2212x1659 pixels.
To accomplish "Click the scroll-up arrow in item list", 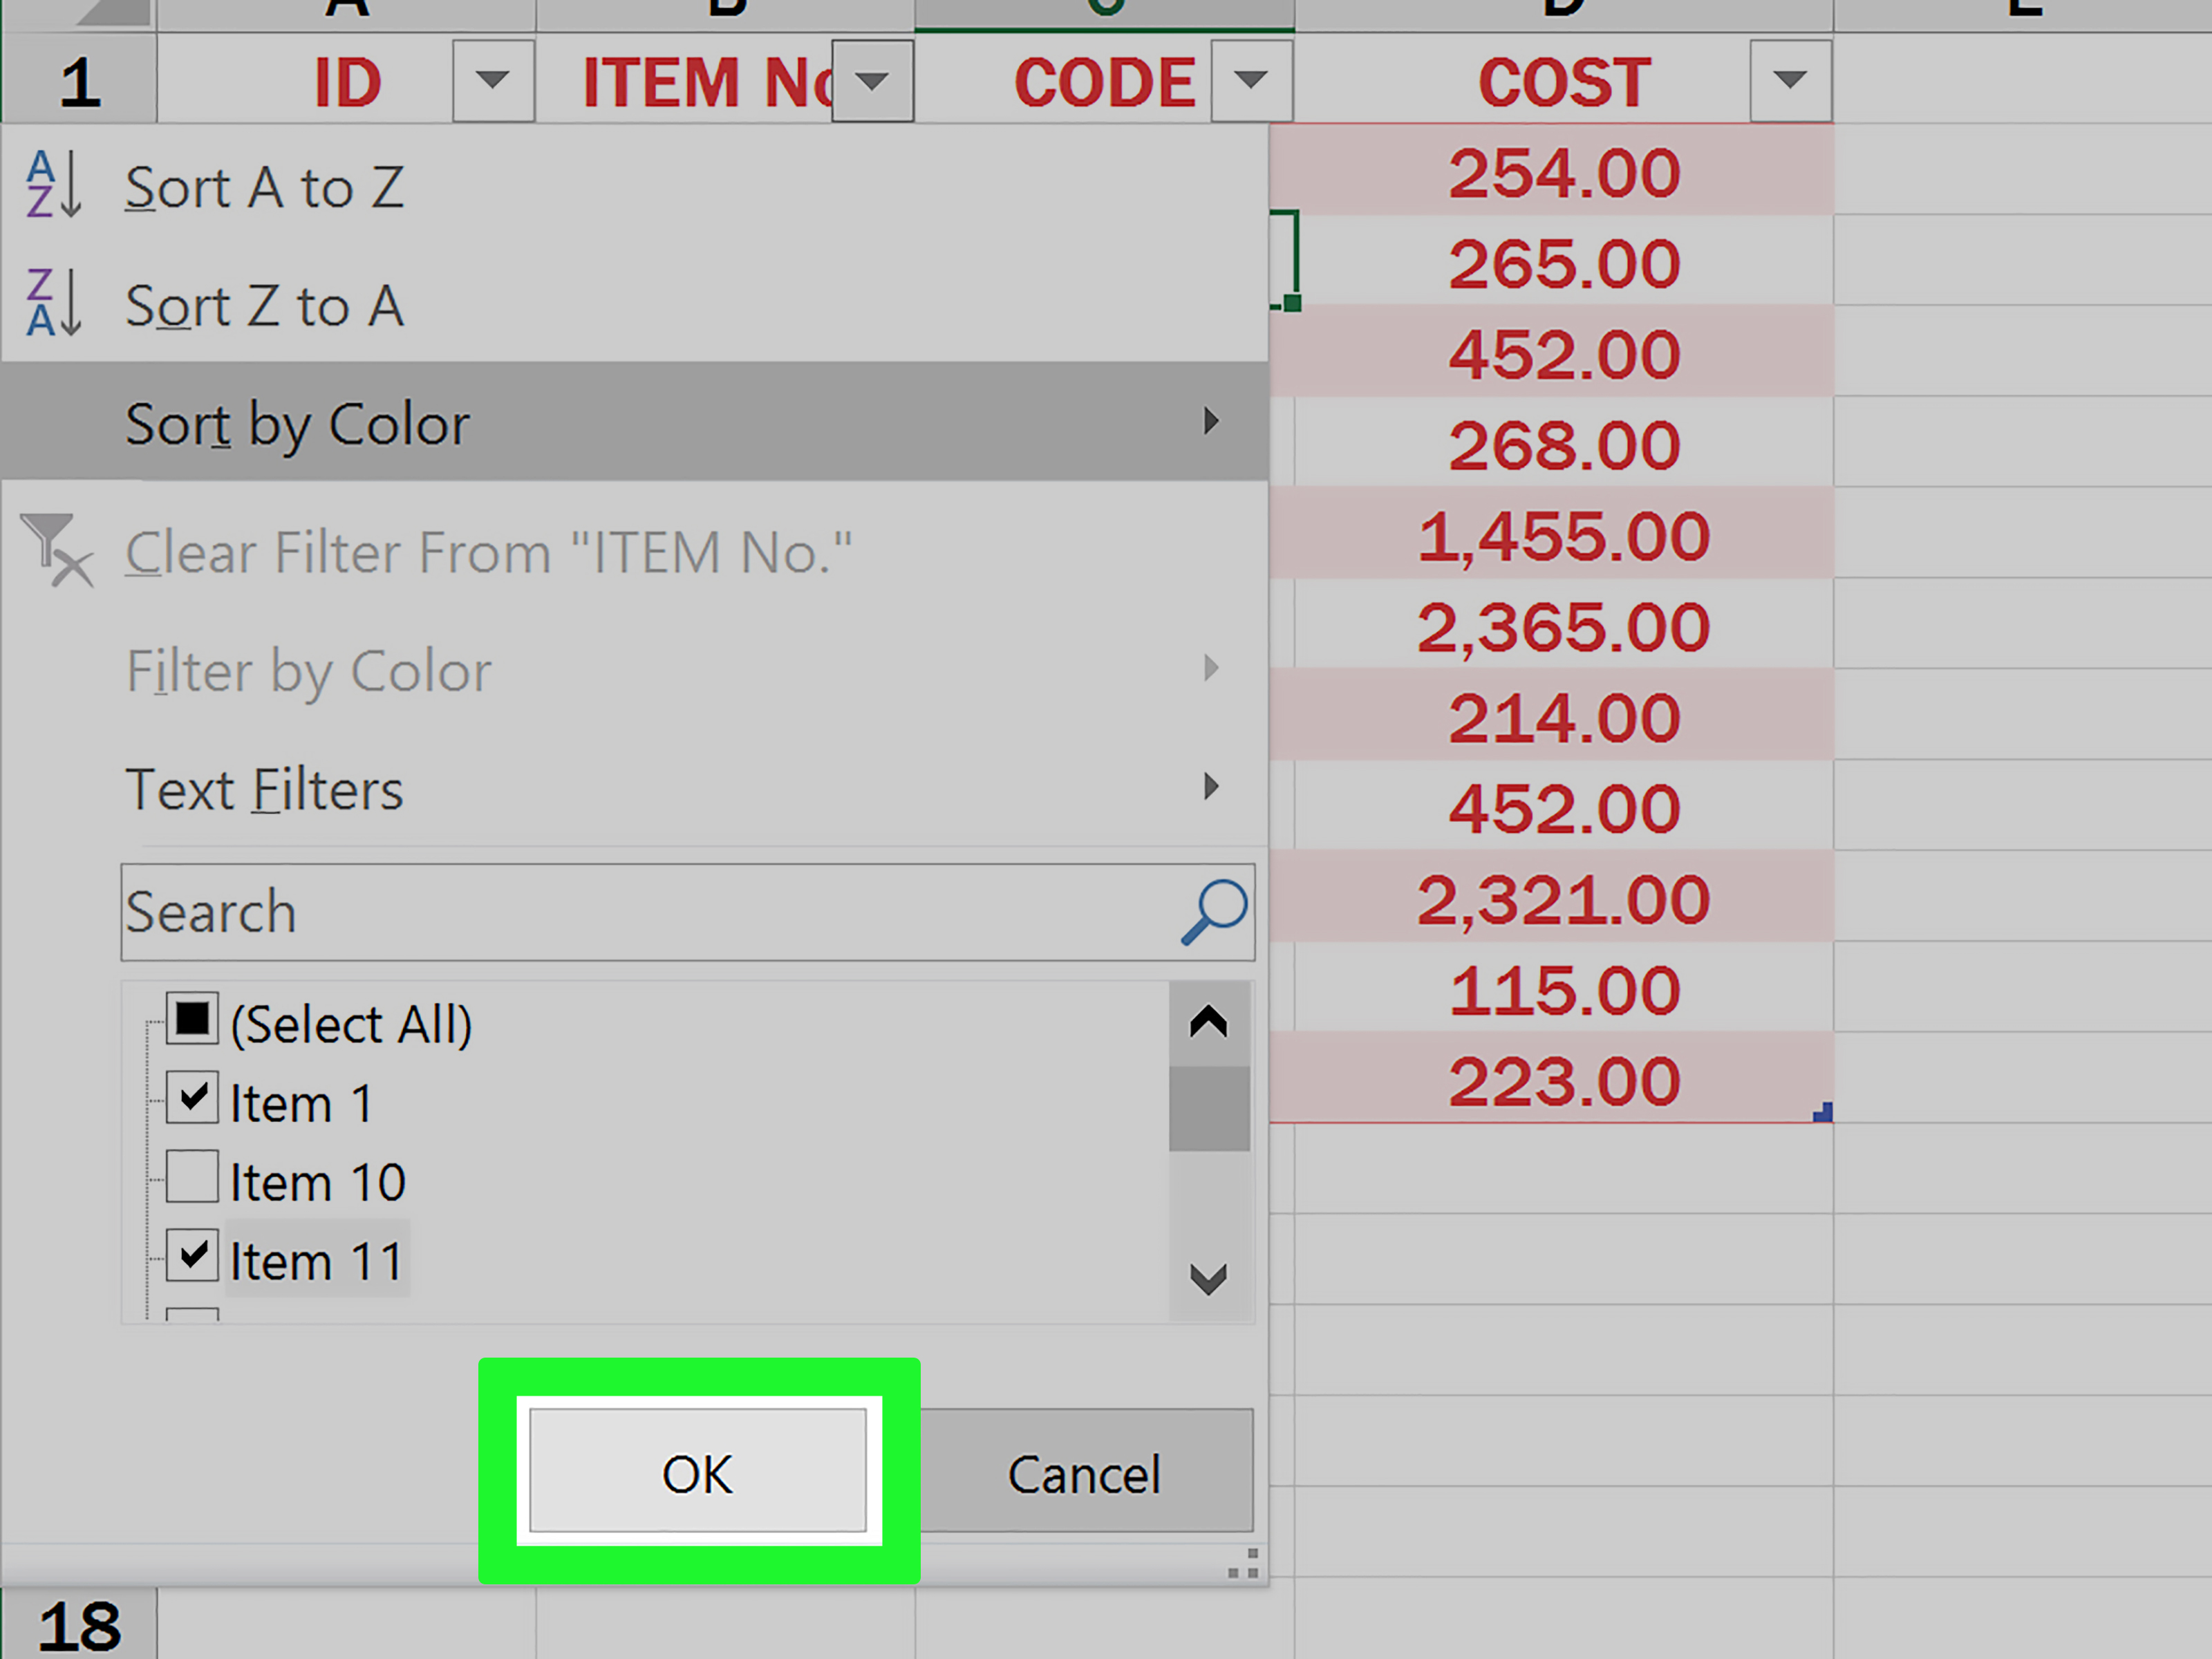I will tap(1207, 1022).
